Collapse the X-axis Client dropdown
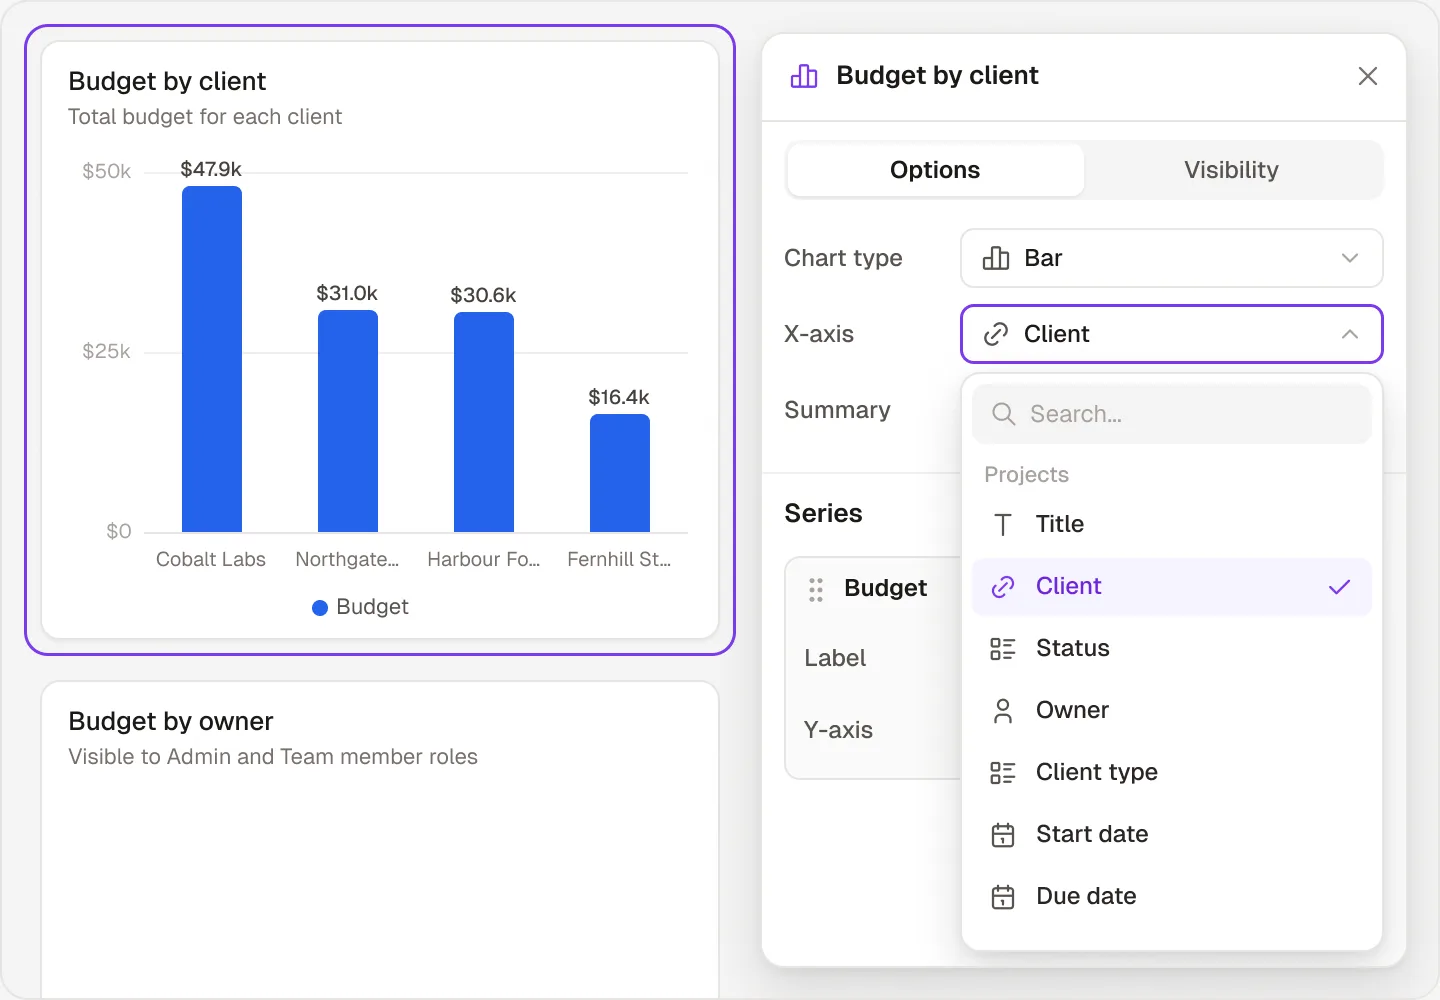Image resolution: width=1440 pixels, height=1000 pixels. click(x=1171, y=334)
